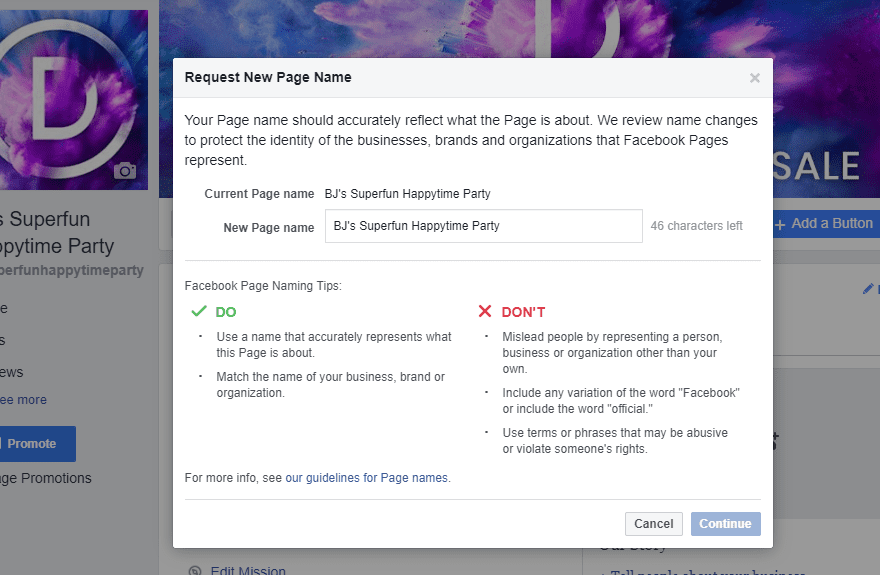
Task: Click the green DO checkmark icon
Action: coord(199,311)
